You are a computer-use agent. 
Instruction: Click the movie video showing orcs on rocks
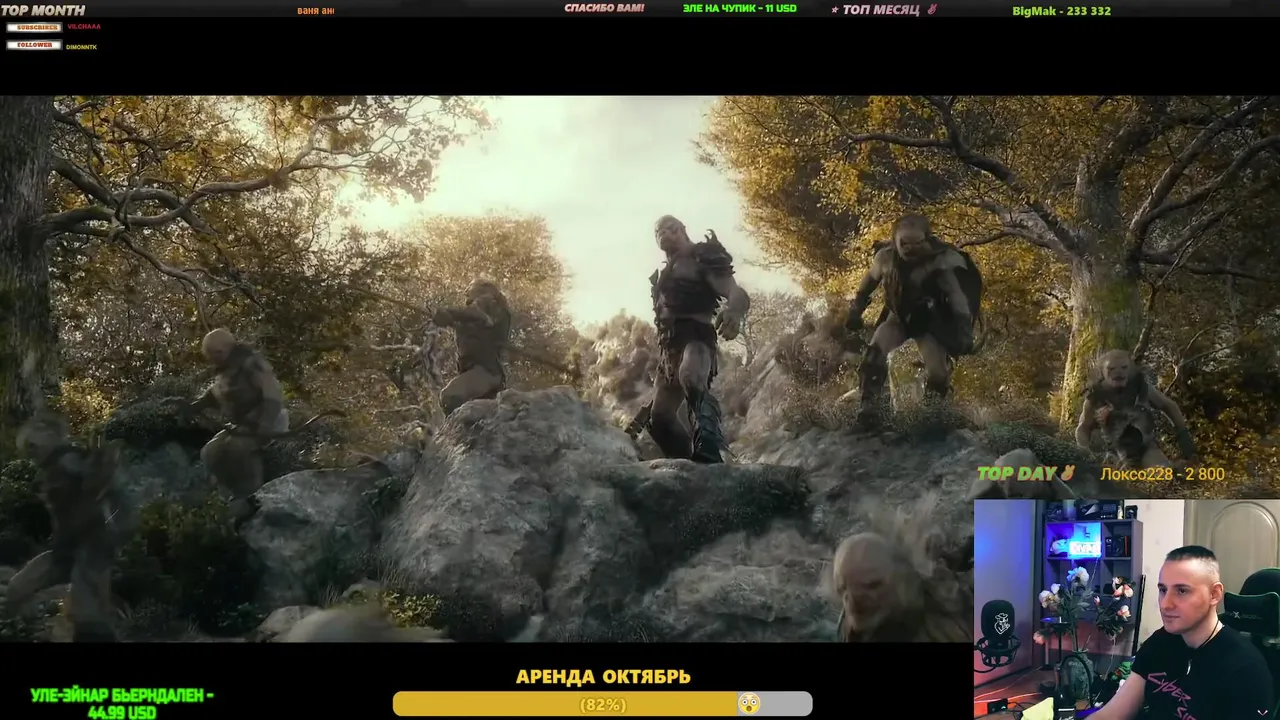coord(640,368)
